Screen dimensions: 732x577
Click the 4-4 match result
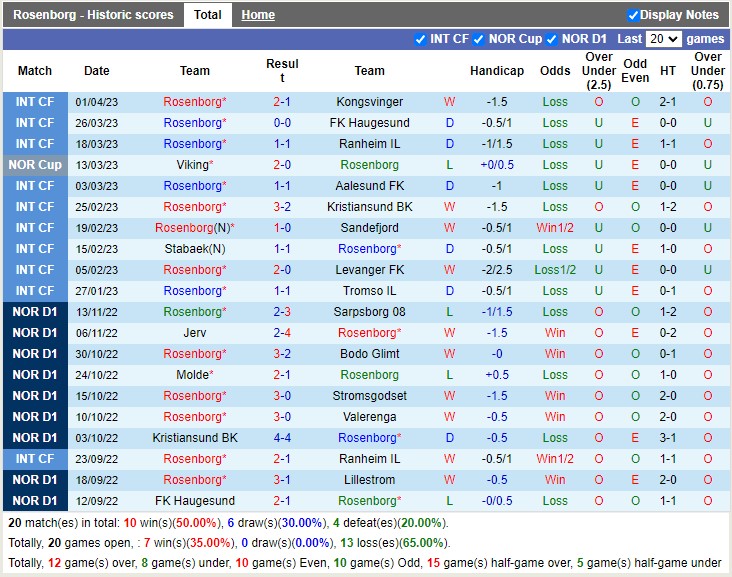(x=282, y=438)
